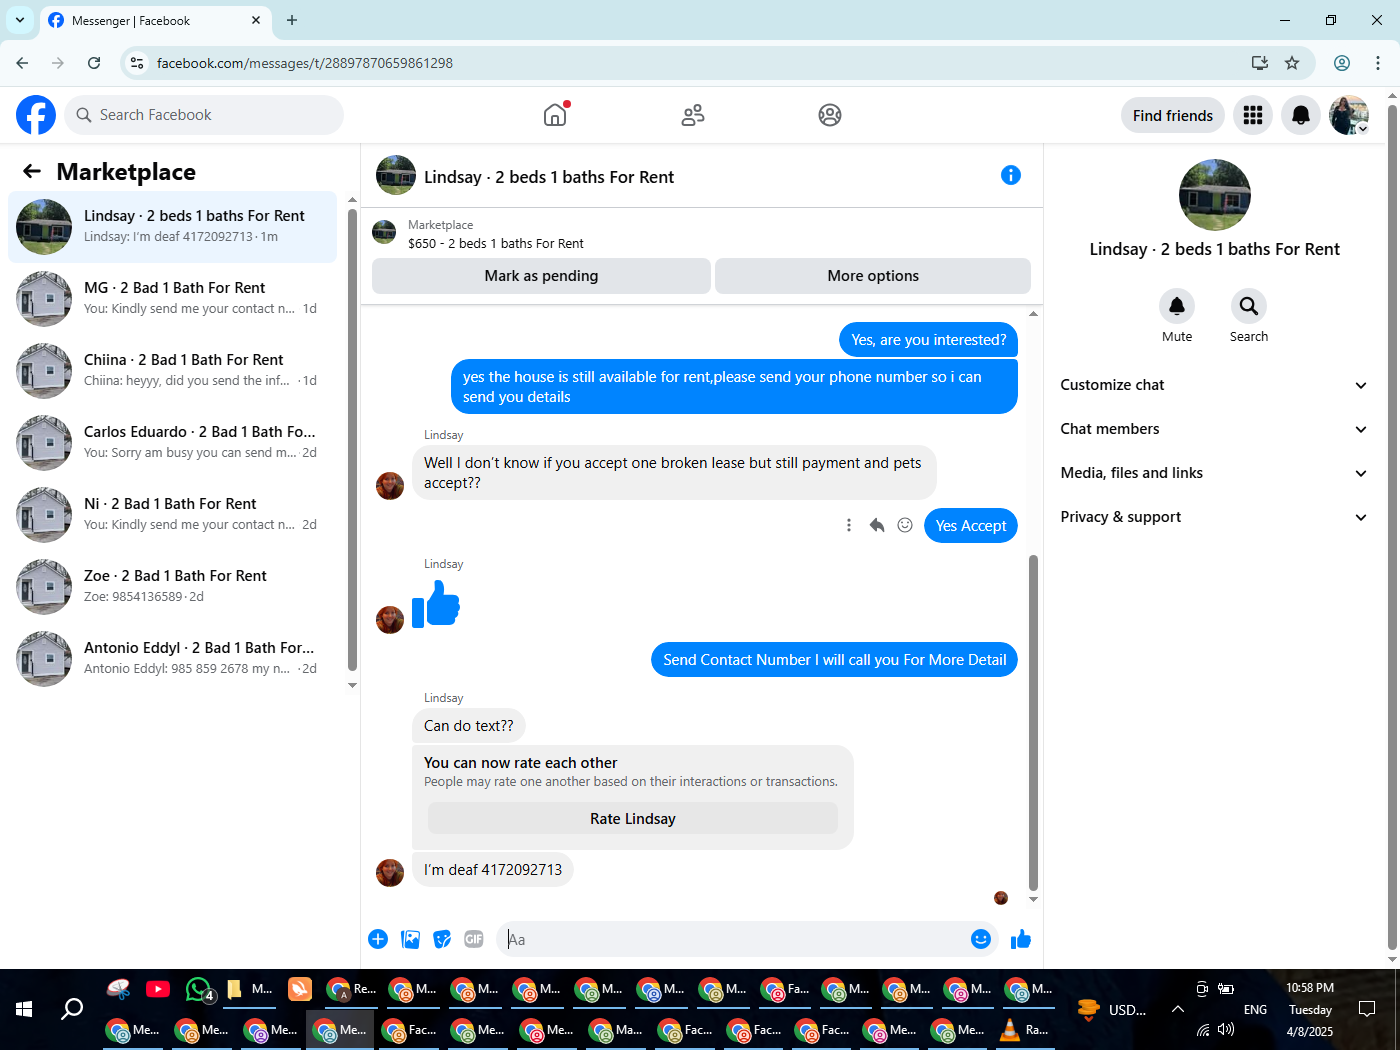The height and width of the screenshot is (1050, 1400).
Task: Open more options for Yes Accept message
Action: point(849,525)
